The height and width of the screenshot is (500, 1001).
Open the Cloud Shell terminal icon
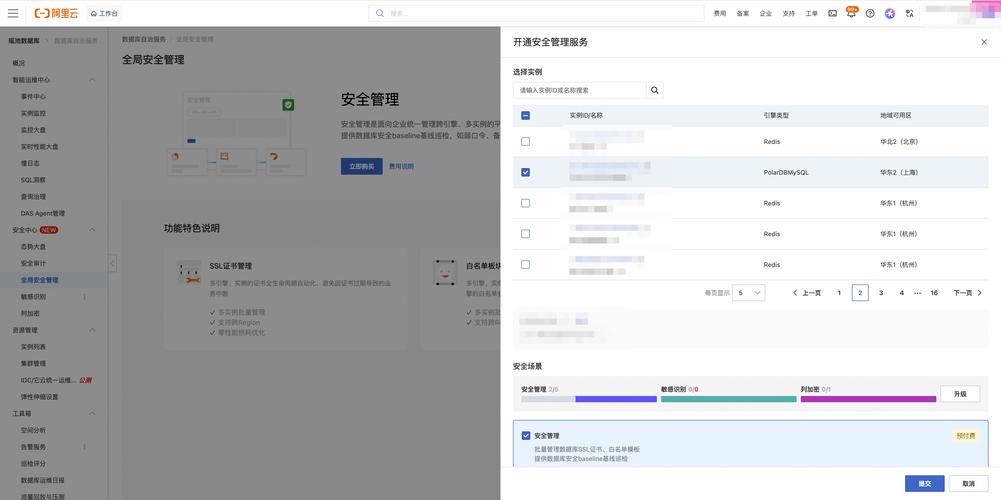(x=832, y=13)
